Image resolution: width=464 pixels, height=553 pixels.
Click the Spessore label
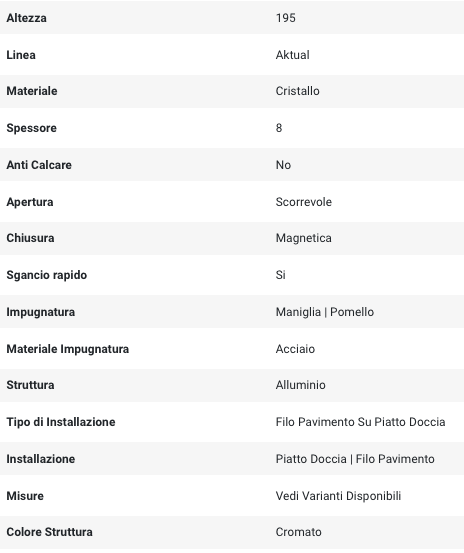[31, 128]
